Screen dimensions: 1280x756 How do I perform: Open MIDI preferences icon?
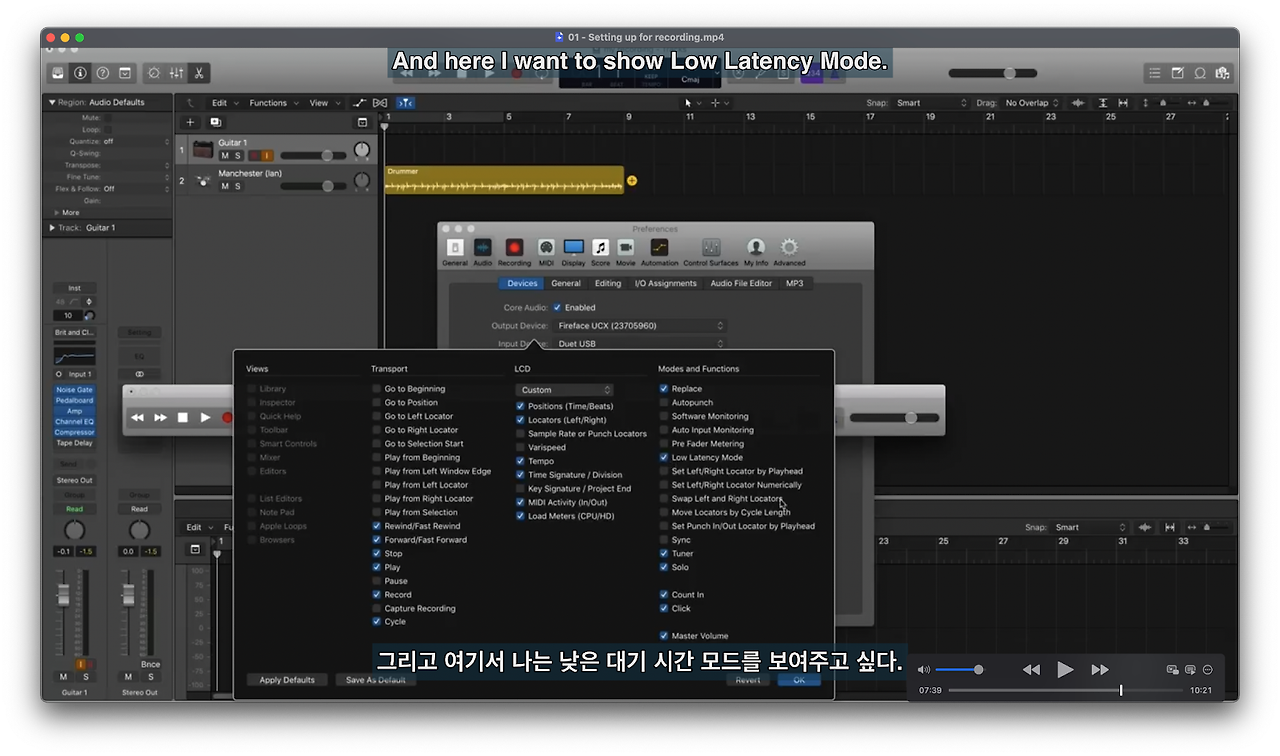[x=546, y=251]
